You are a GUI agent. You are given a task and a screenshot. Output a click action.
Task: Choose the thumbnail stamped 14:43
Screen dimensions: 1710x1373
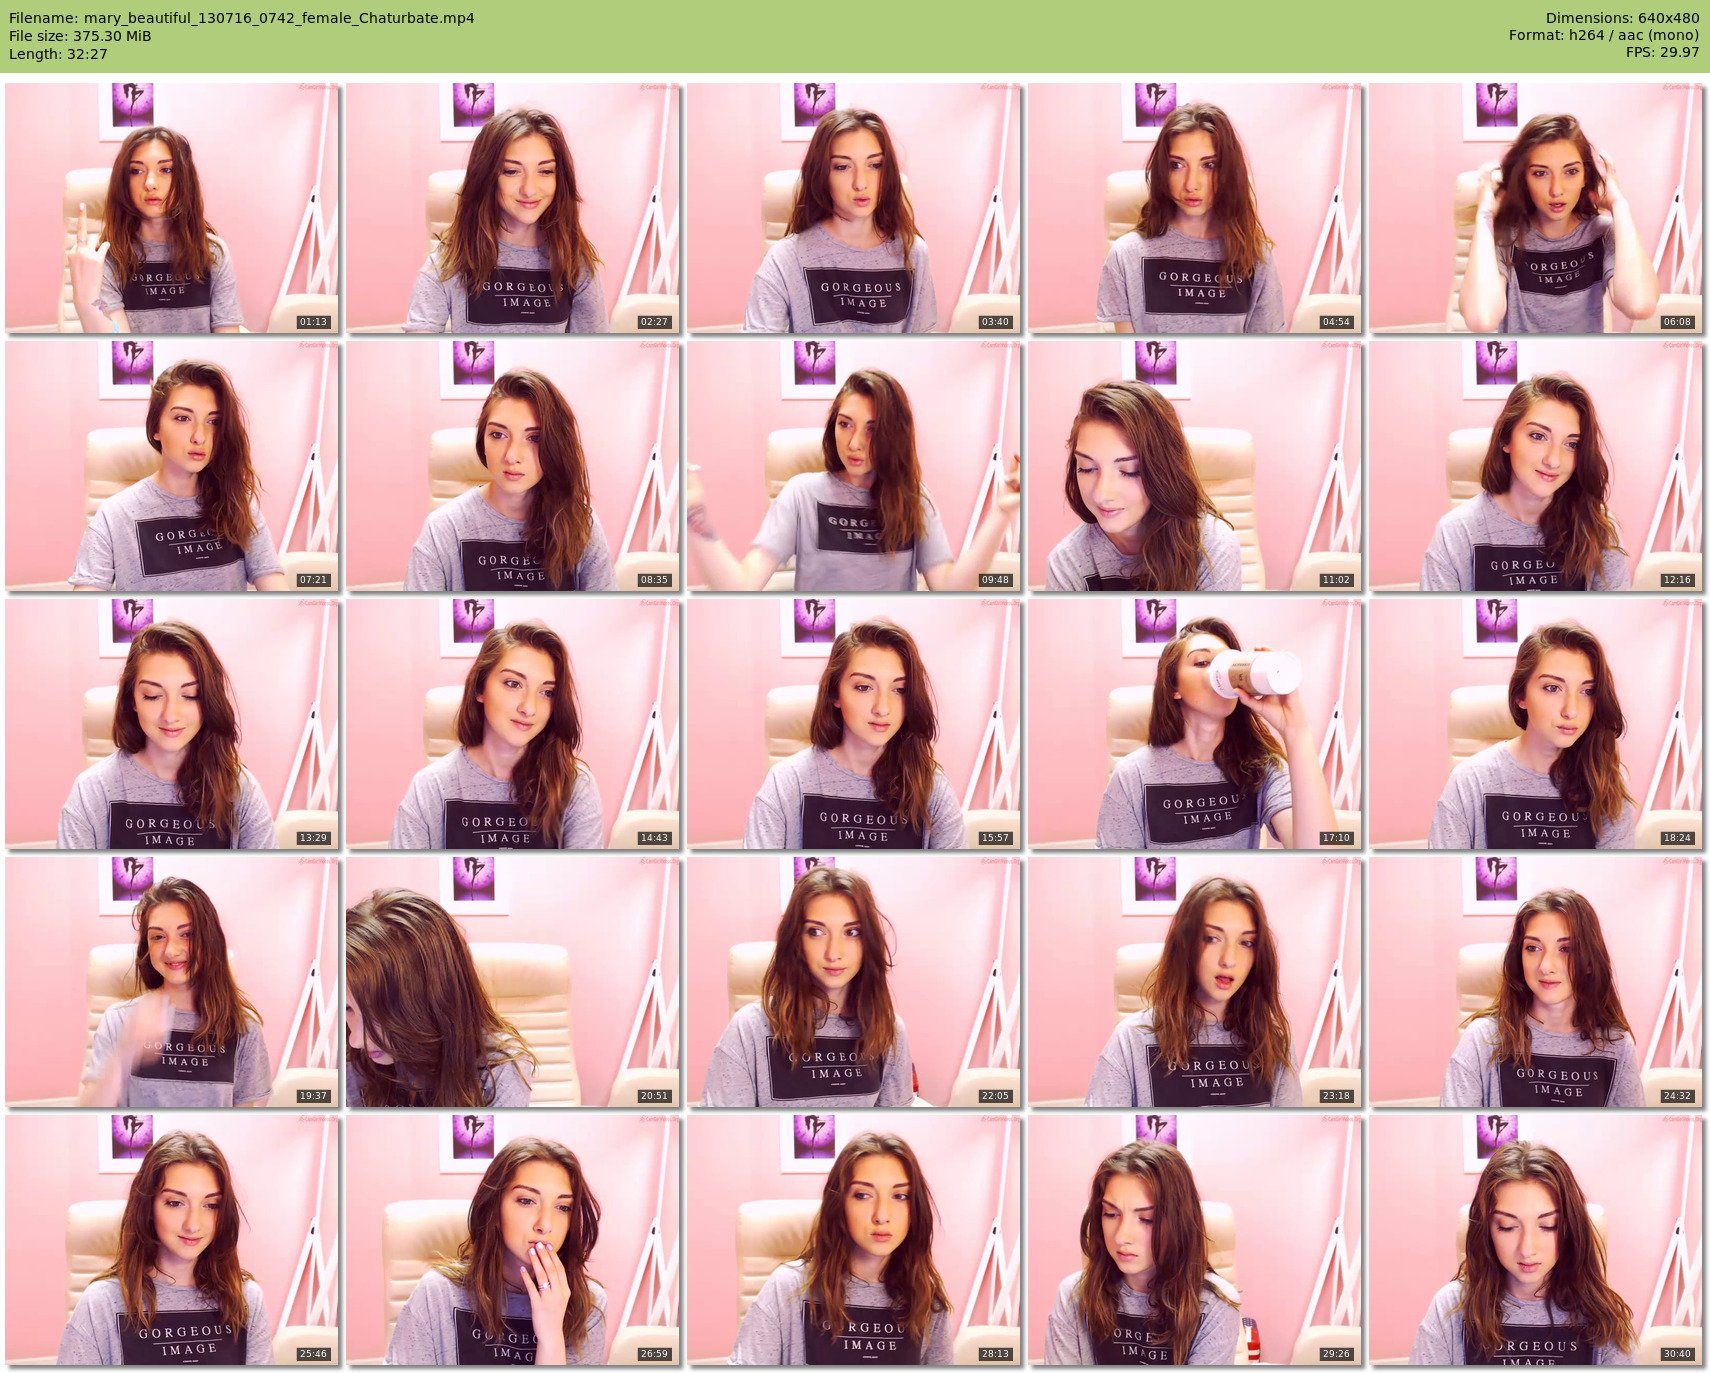pyautogui.click(x=513, y=723)
